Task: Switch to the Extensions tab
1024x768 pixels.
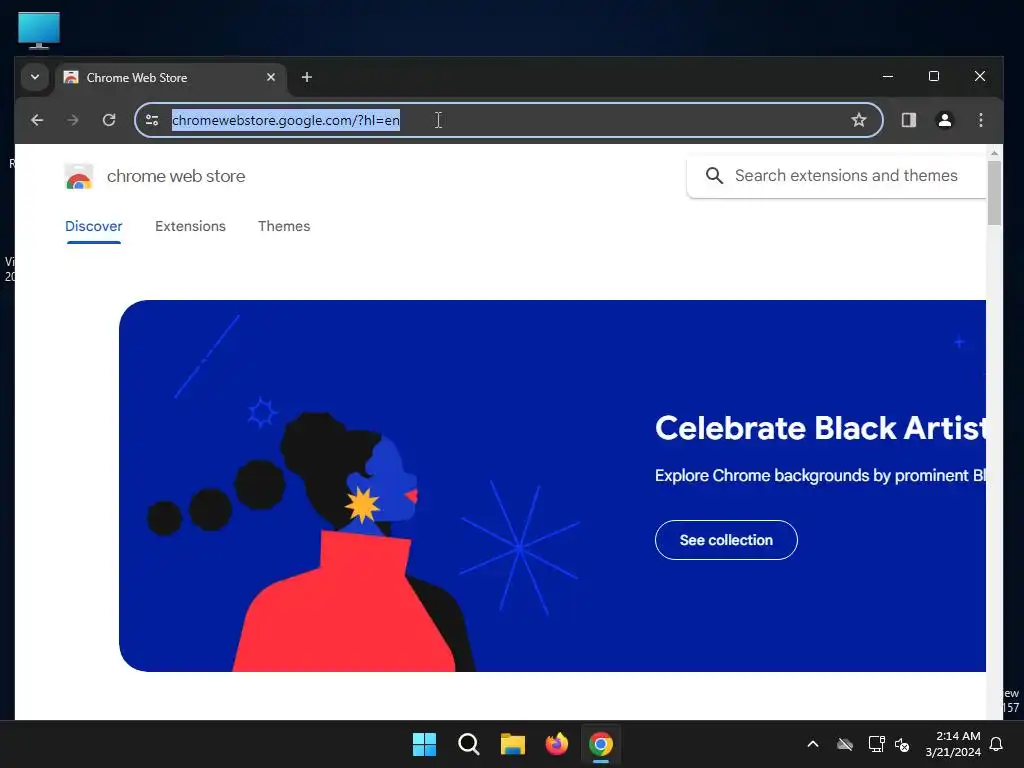Action: pyautogui.click(x=190, y=226)
